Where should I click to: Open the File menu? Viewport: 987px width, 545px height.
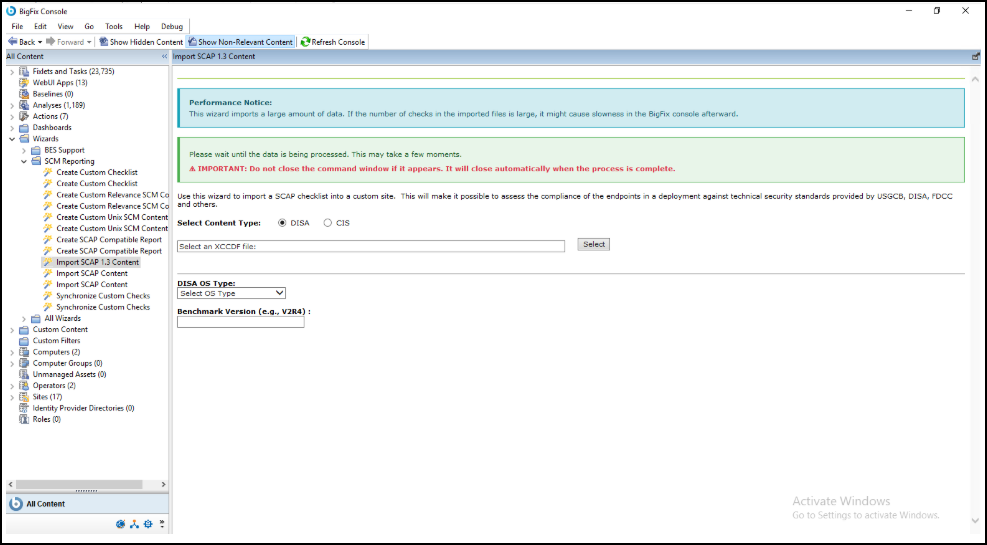click(17, 26)
